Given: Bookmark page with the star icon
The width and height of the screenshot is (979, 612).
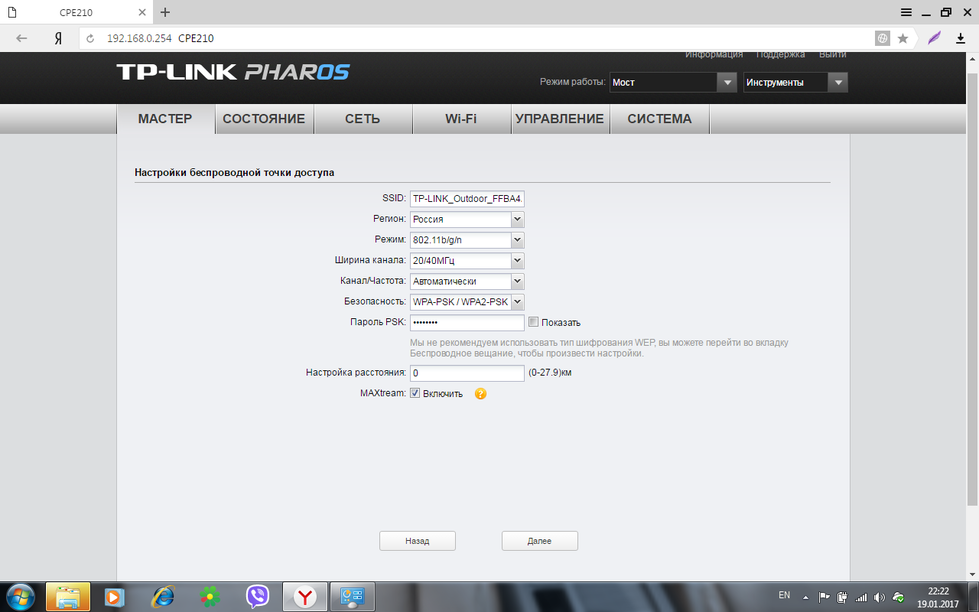Looking at the screenshot, I should click(x=903, y=38).
